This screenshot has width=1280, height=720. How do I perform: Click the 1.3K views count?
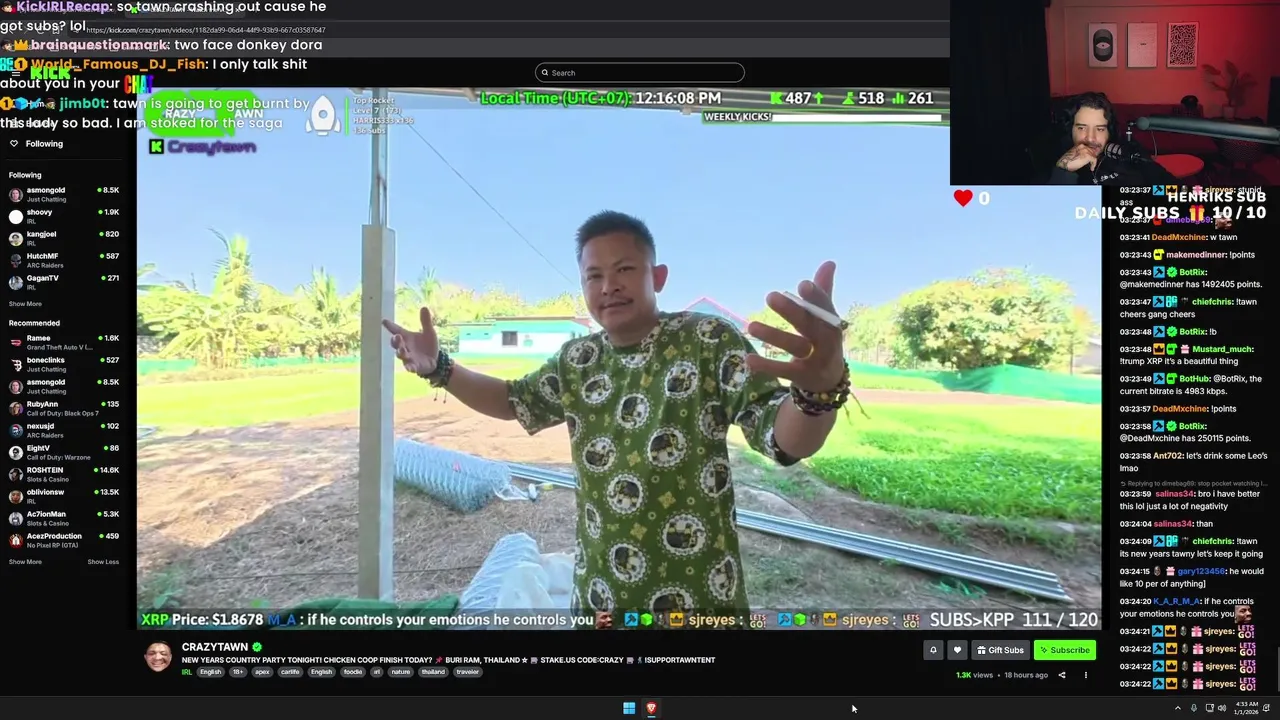pos(974,675)
